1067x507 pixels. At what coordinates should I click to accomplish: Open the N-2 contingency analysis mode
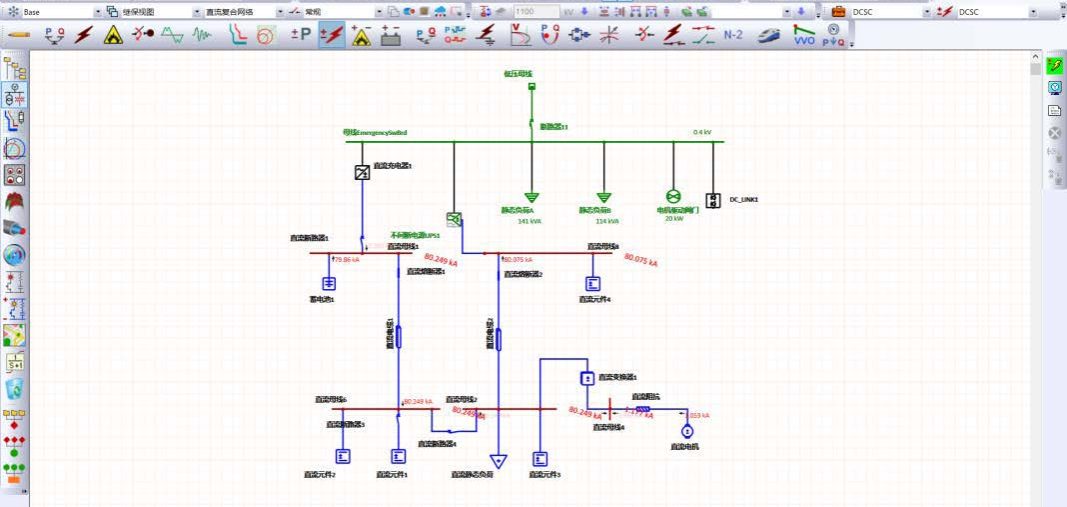[x=732, y=35]
